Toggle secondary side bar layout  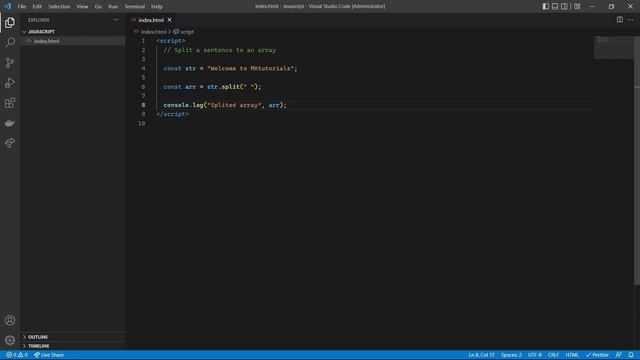coord(564,6)
